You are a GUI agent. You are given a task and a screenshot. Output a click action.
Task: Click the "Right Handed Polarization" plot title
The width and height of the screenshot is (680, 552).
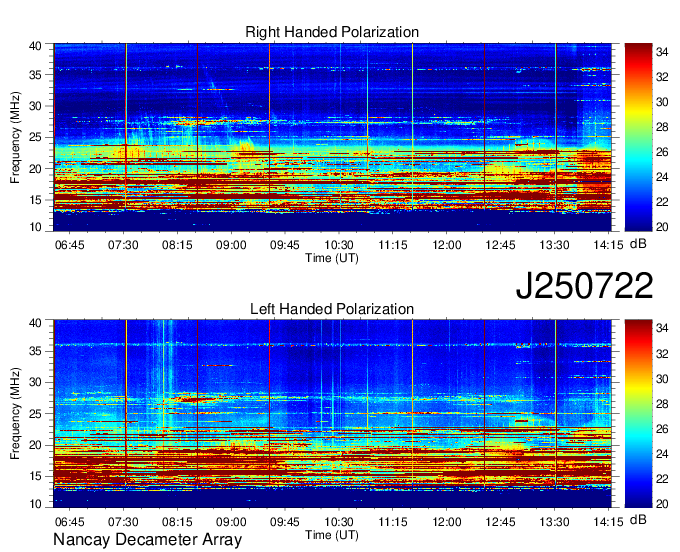(332, 32)
